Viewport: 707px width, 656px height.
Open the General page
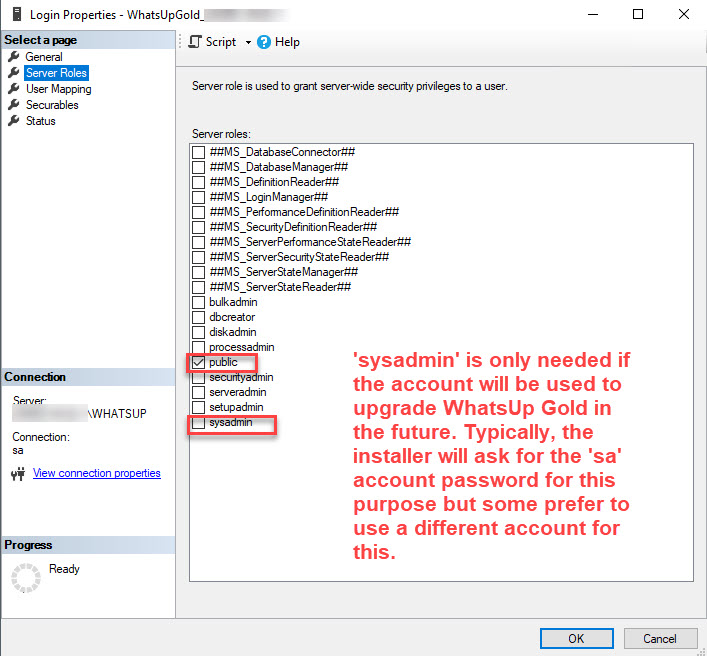pyautogui.click(x=44, y=57)
